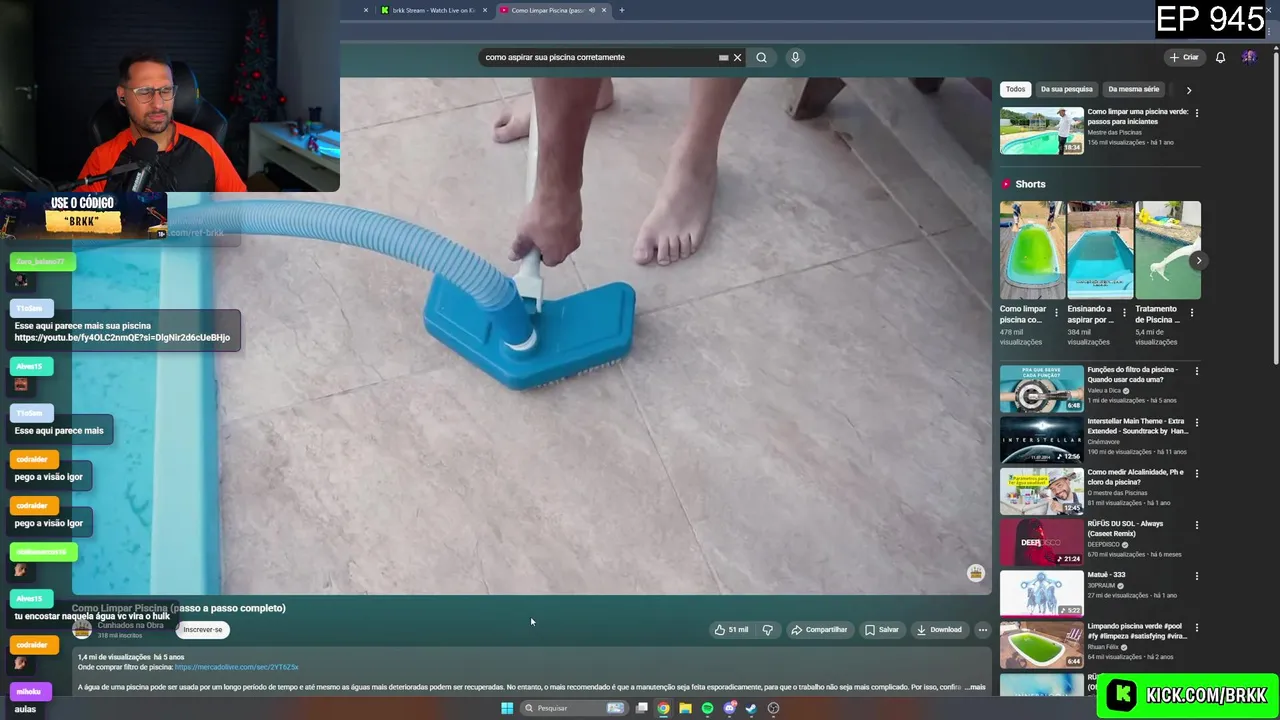This screenshot has width=1280, height=720.
Task: Click the Shorts section heading
Action: coord(1030,184)
